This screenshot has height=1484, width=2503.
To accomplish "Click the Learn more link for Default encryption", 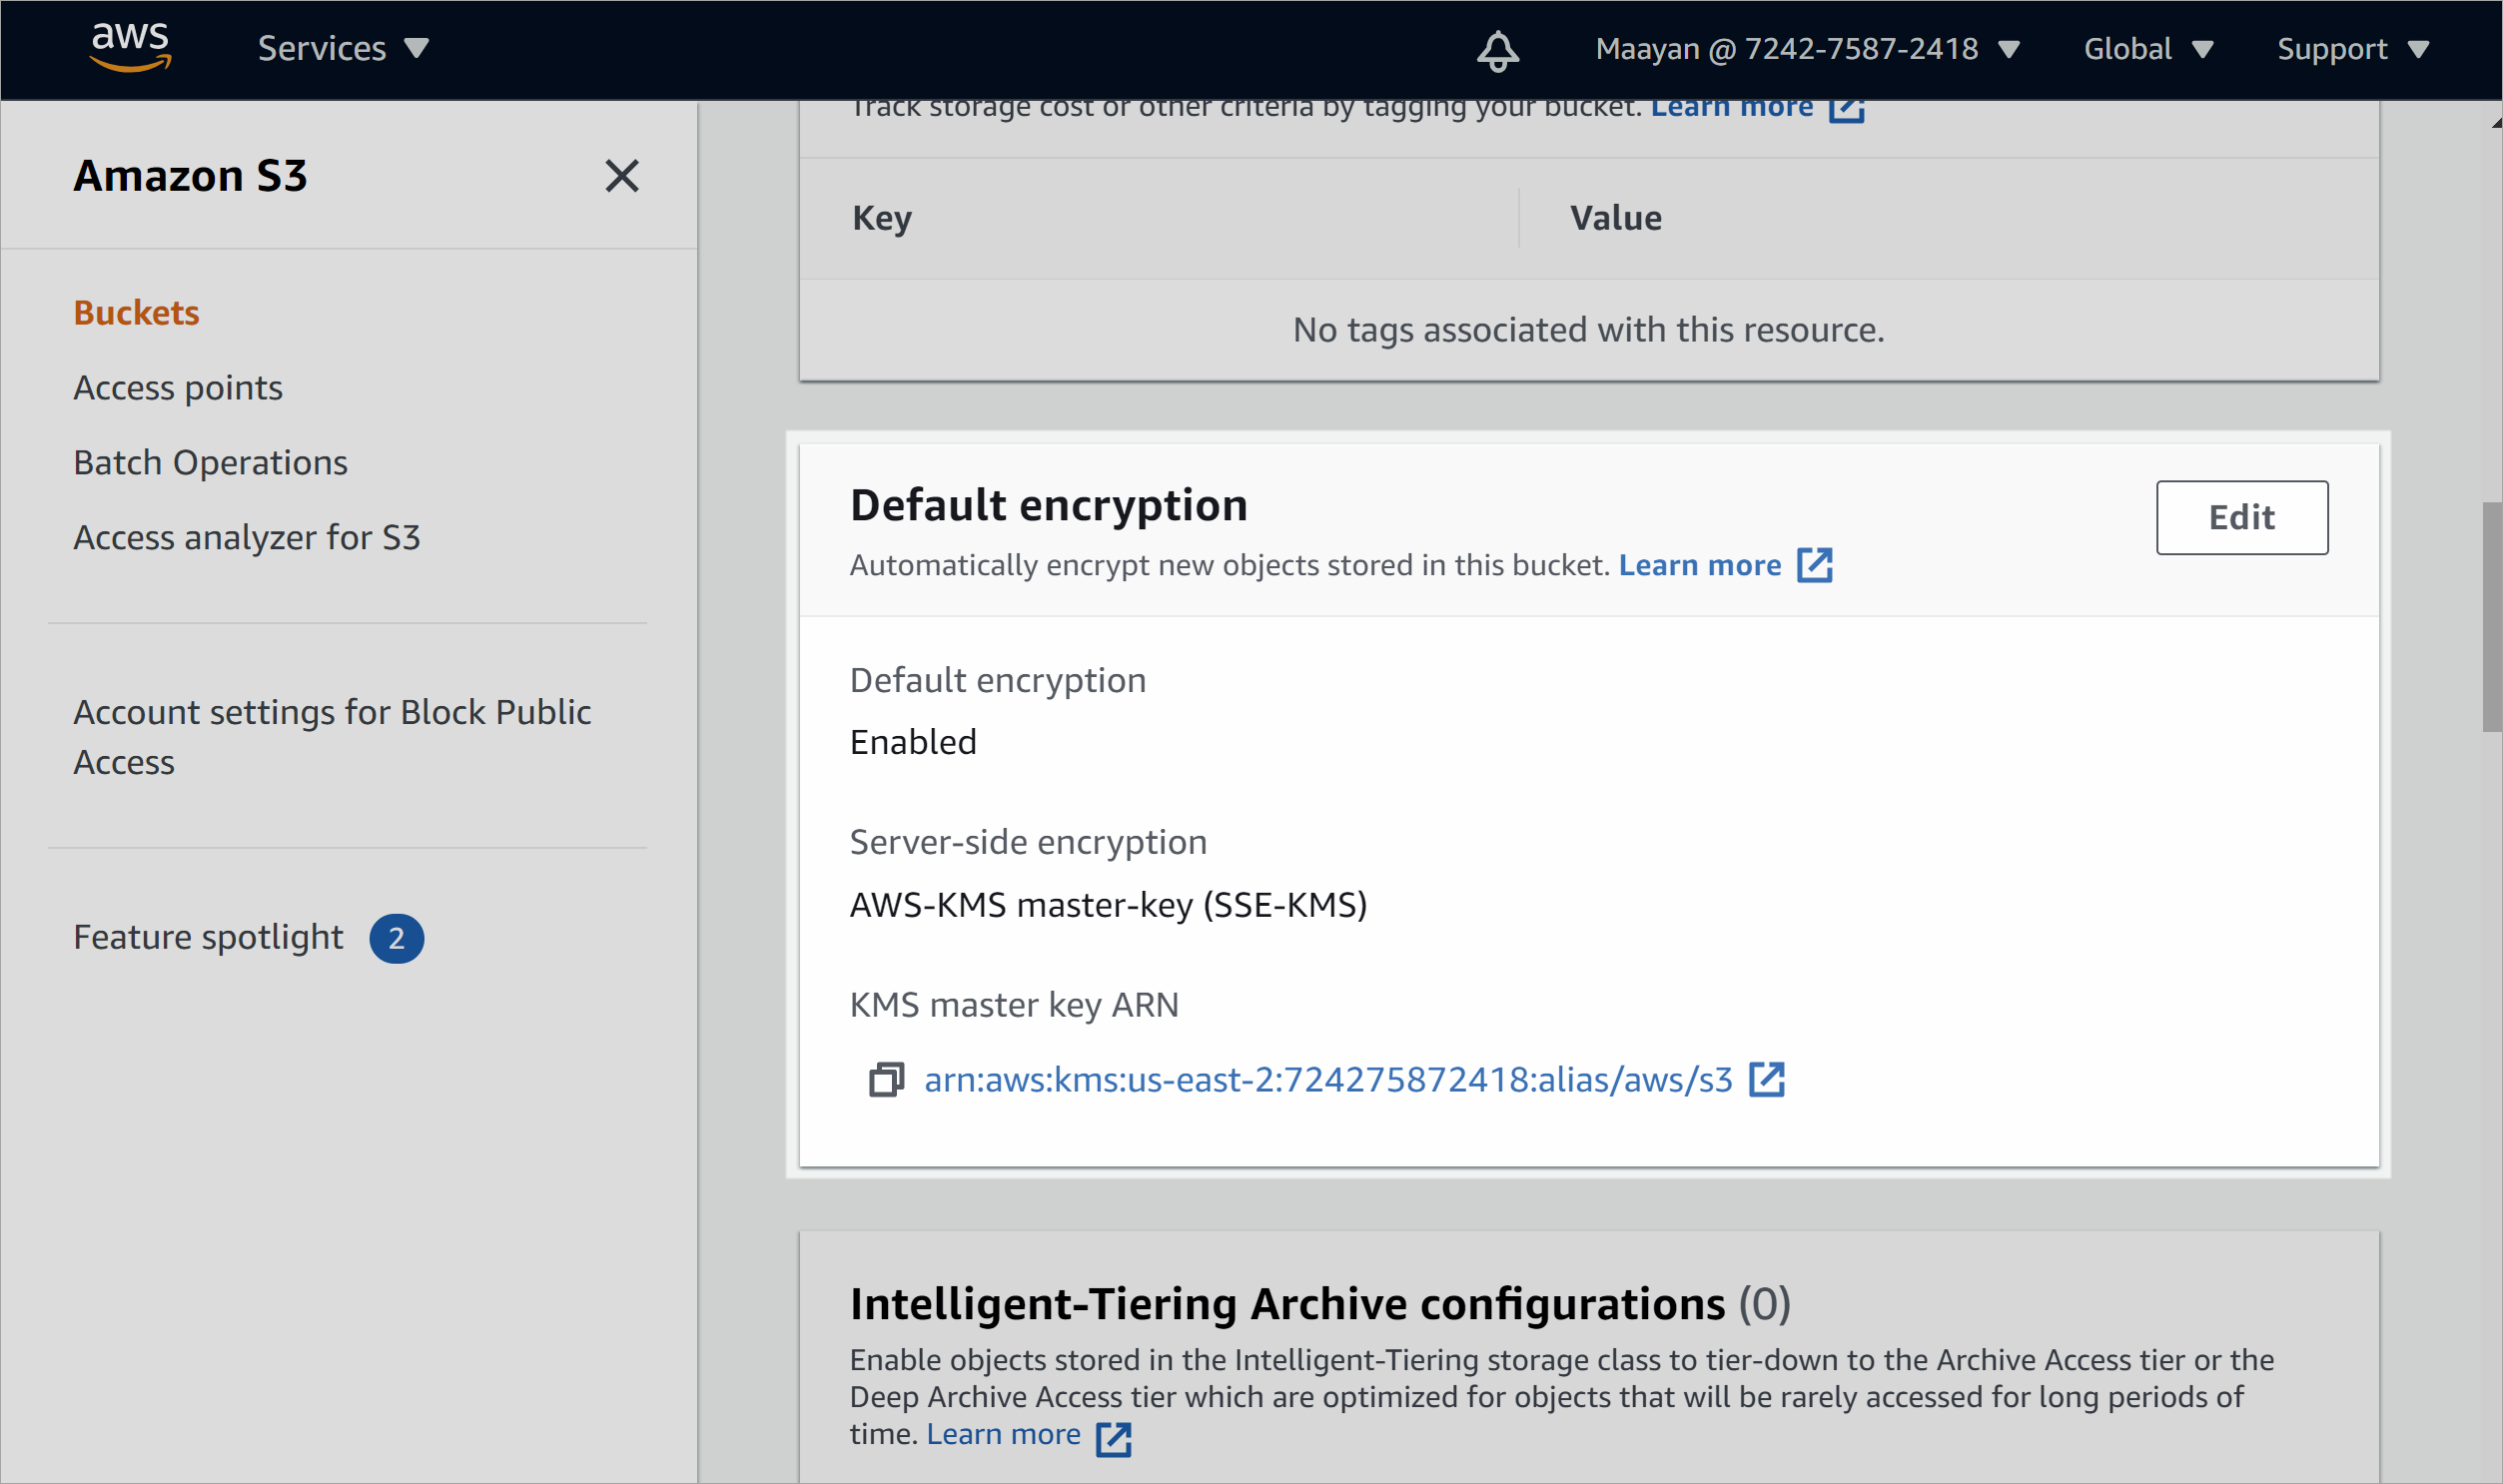I will [1699, 563].
